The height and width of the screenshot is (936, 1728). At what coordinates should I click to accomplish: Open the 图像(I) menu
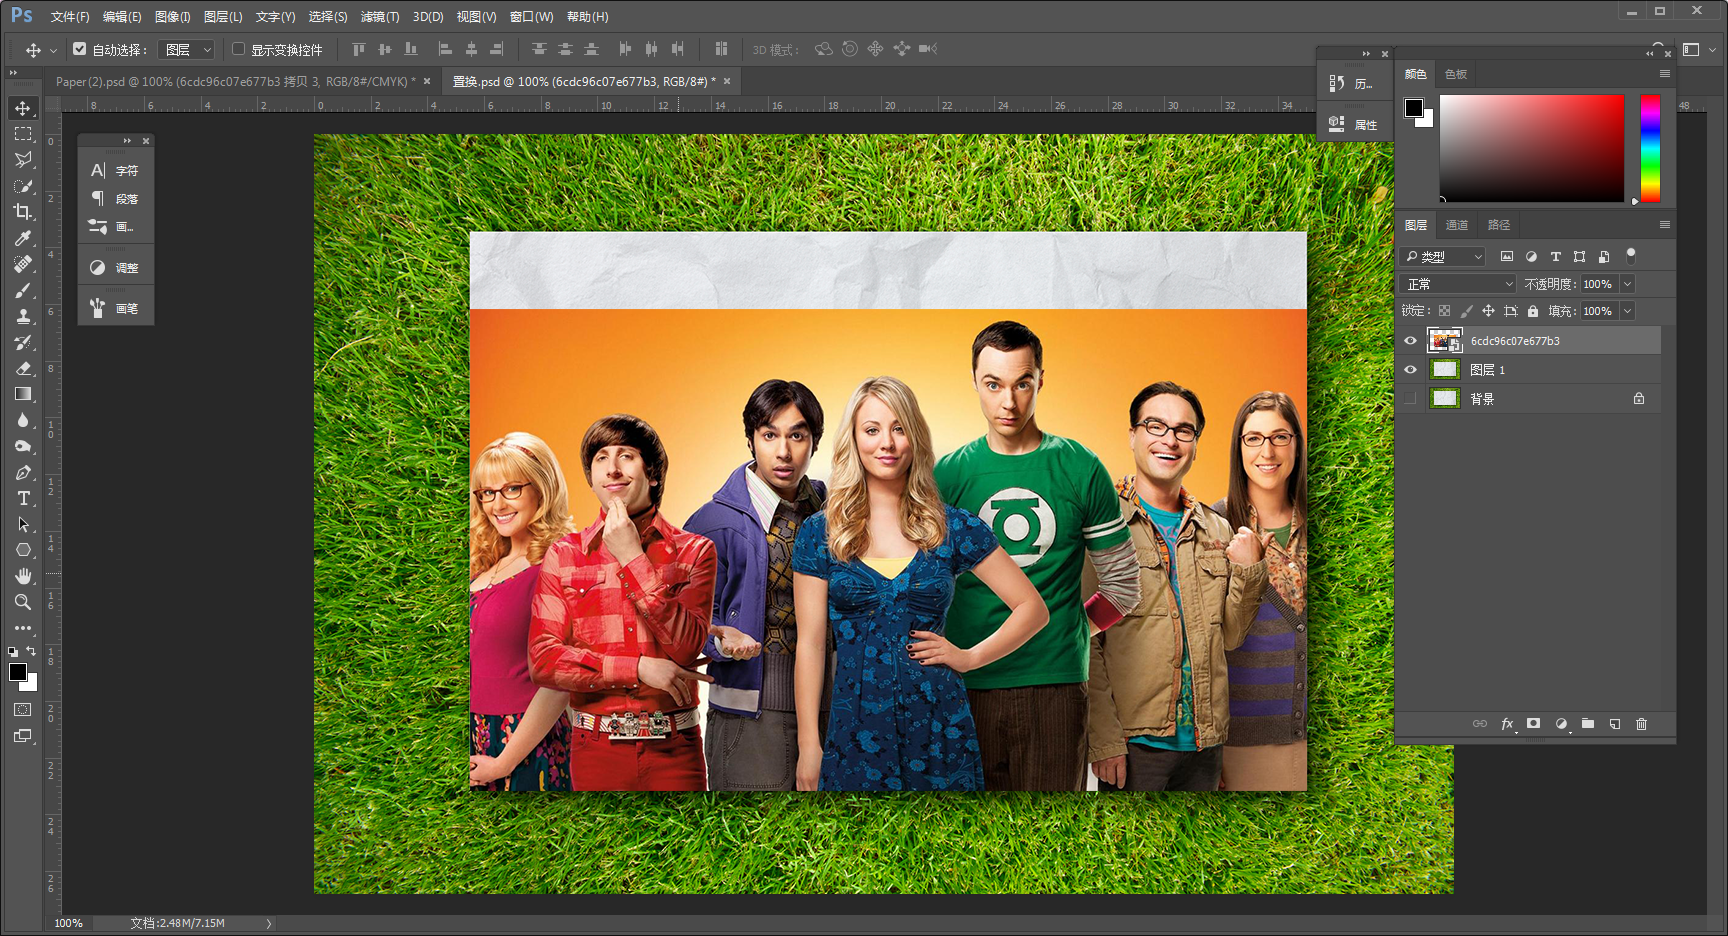click(x=173, y=17)
